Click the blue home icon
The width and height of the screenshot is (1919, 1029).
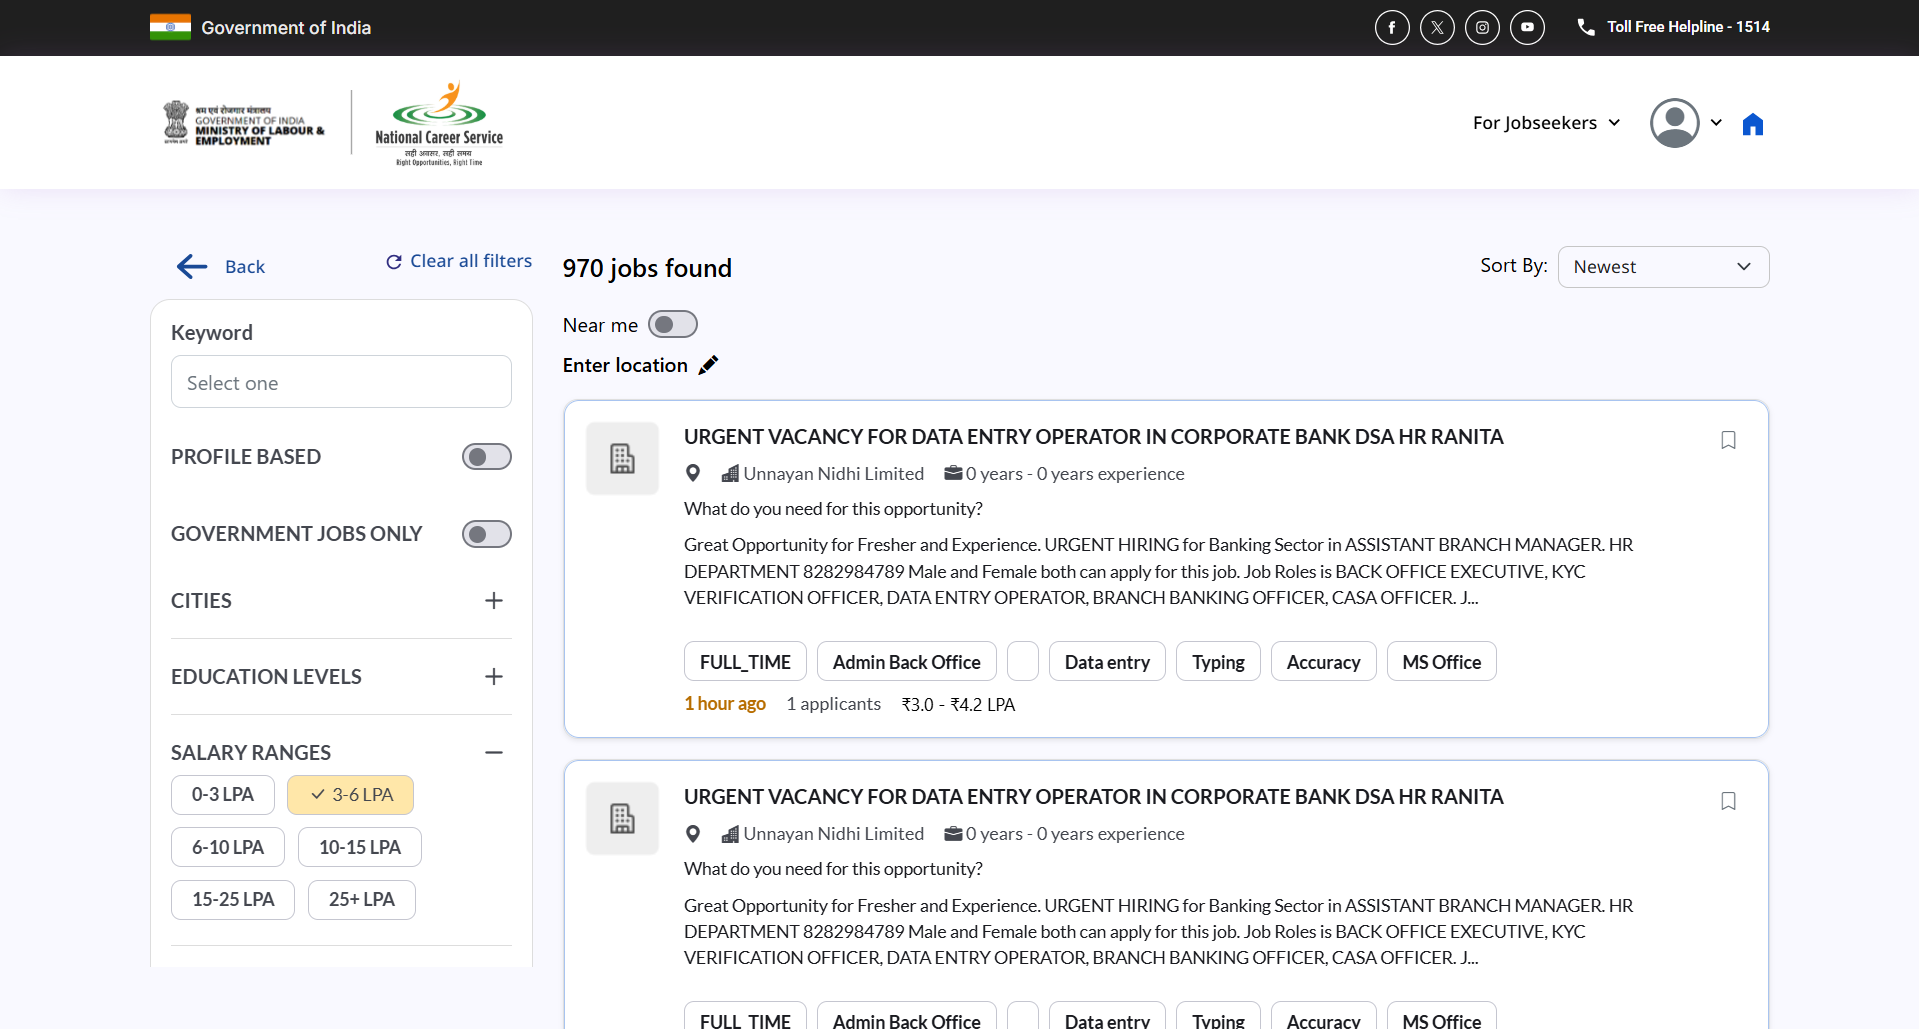[x=1752, y=124]
